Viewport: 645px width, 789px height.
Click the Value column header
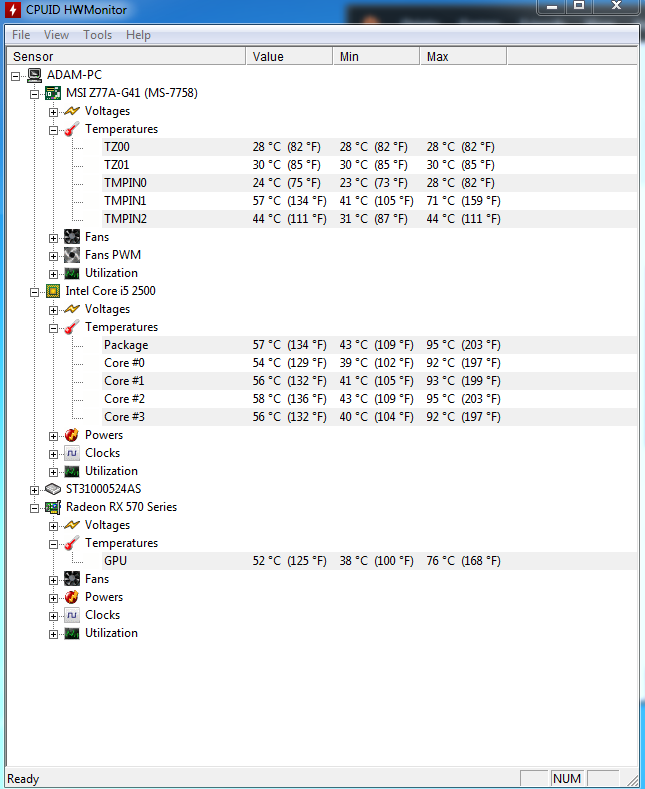point(289,56)
